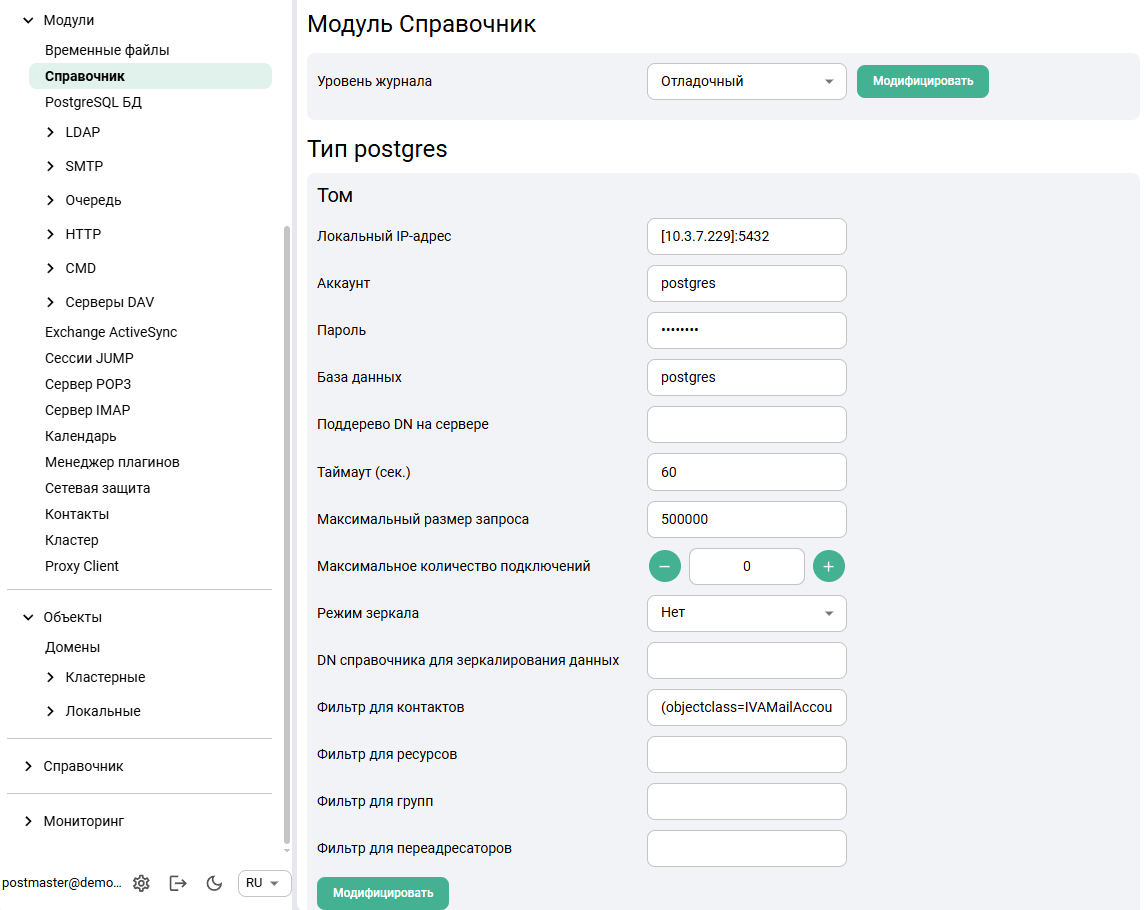The height and width of the screenshot is (910, 1146).
Task: Expand the Мониторинг section
Action: (29, 821)
